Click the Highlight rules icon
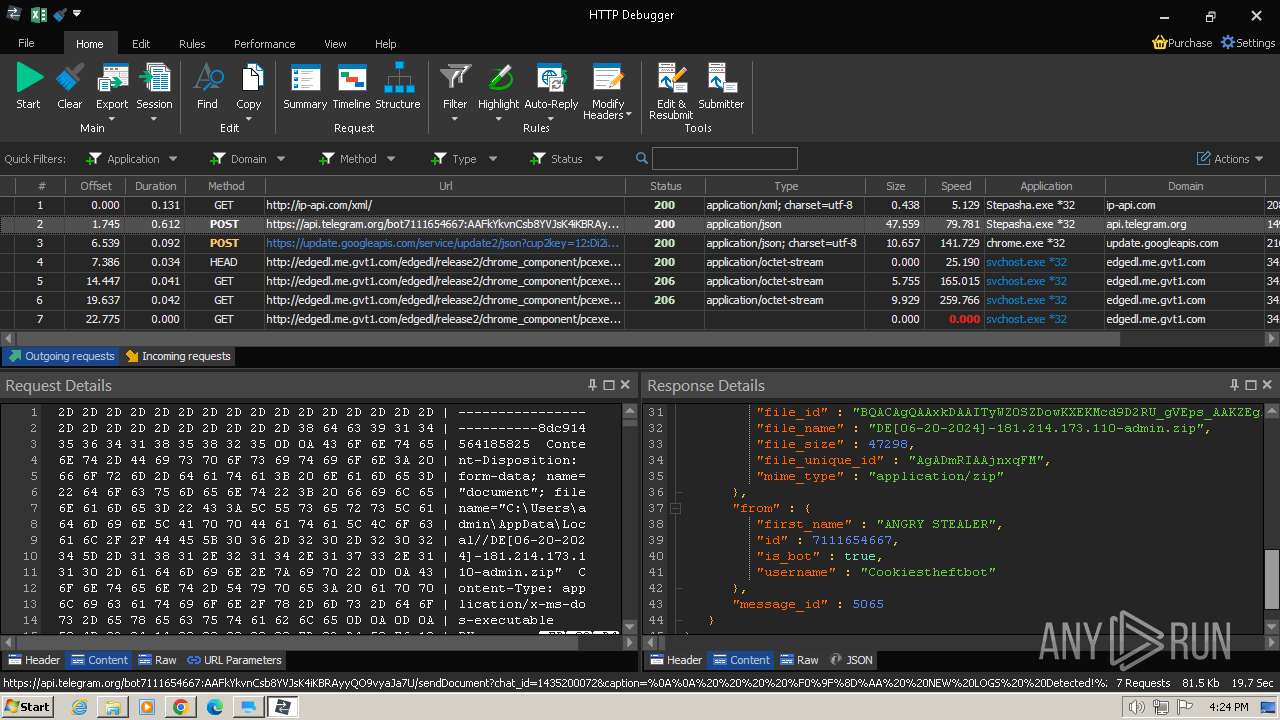 [498, 78]
